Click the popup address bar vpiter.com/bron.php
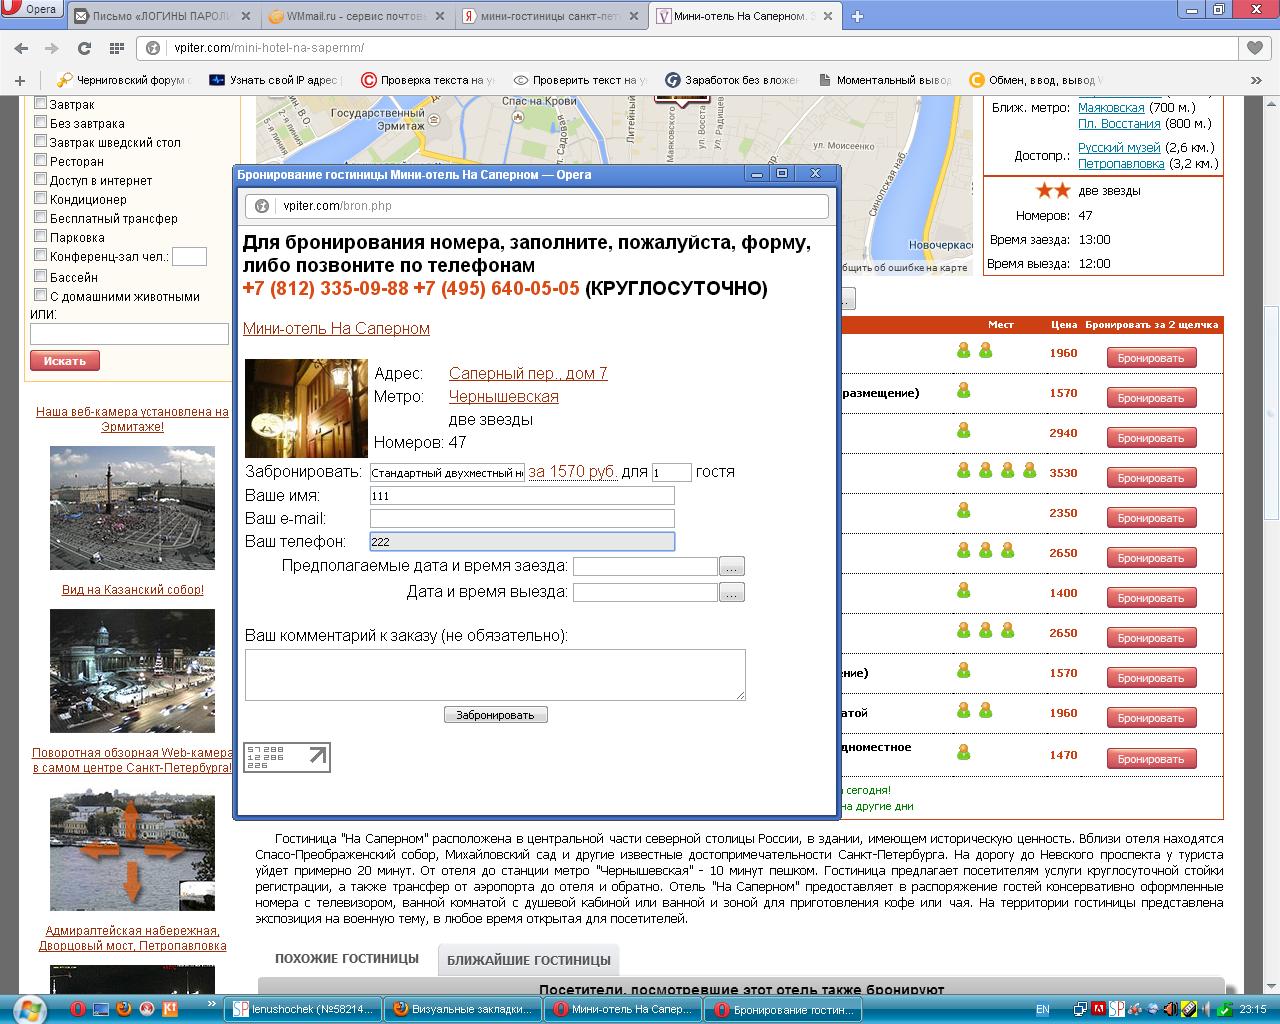Viewport: 1280px width, 1024px height. 536,206
